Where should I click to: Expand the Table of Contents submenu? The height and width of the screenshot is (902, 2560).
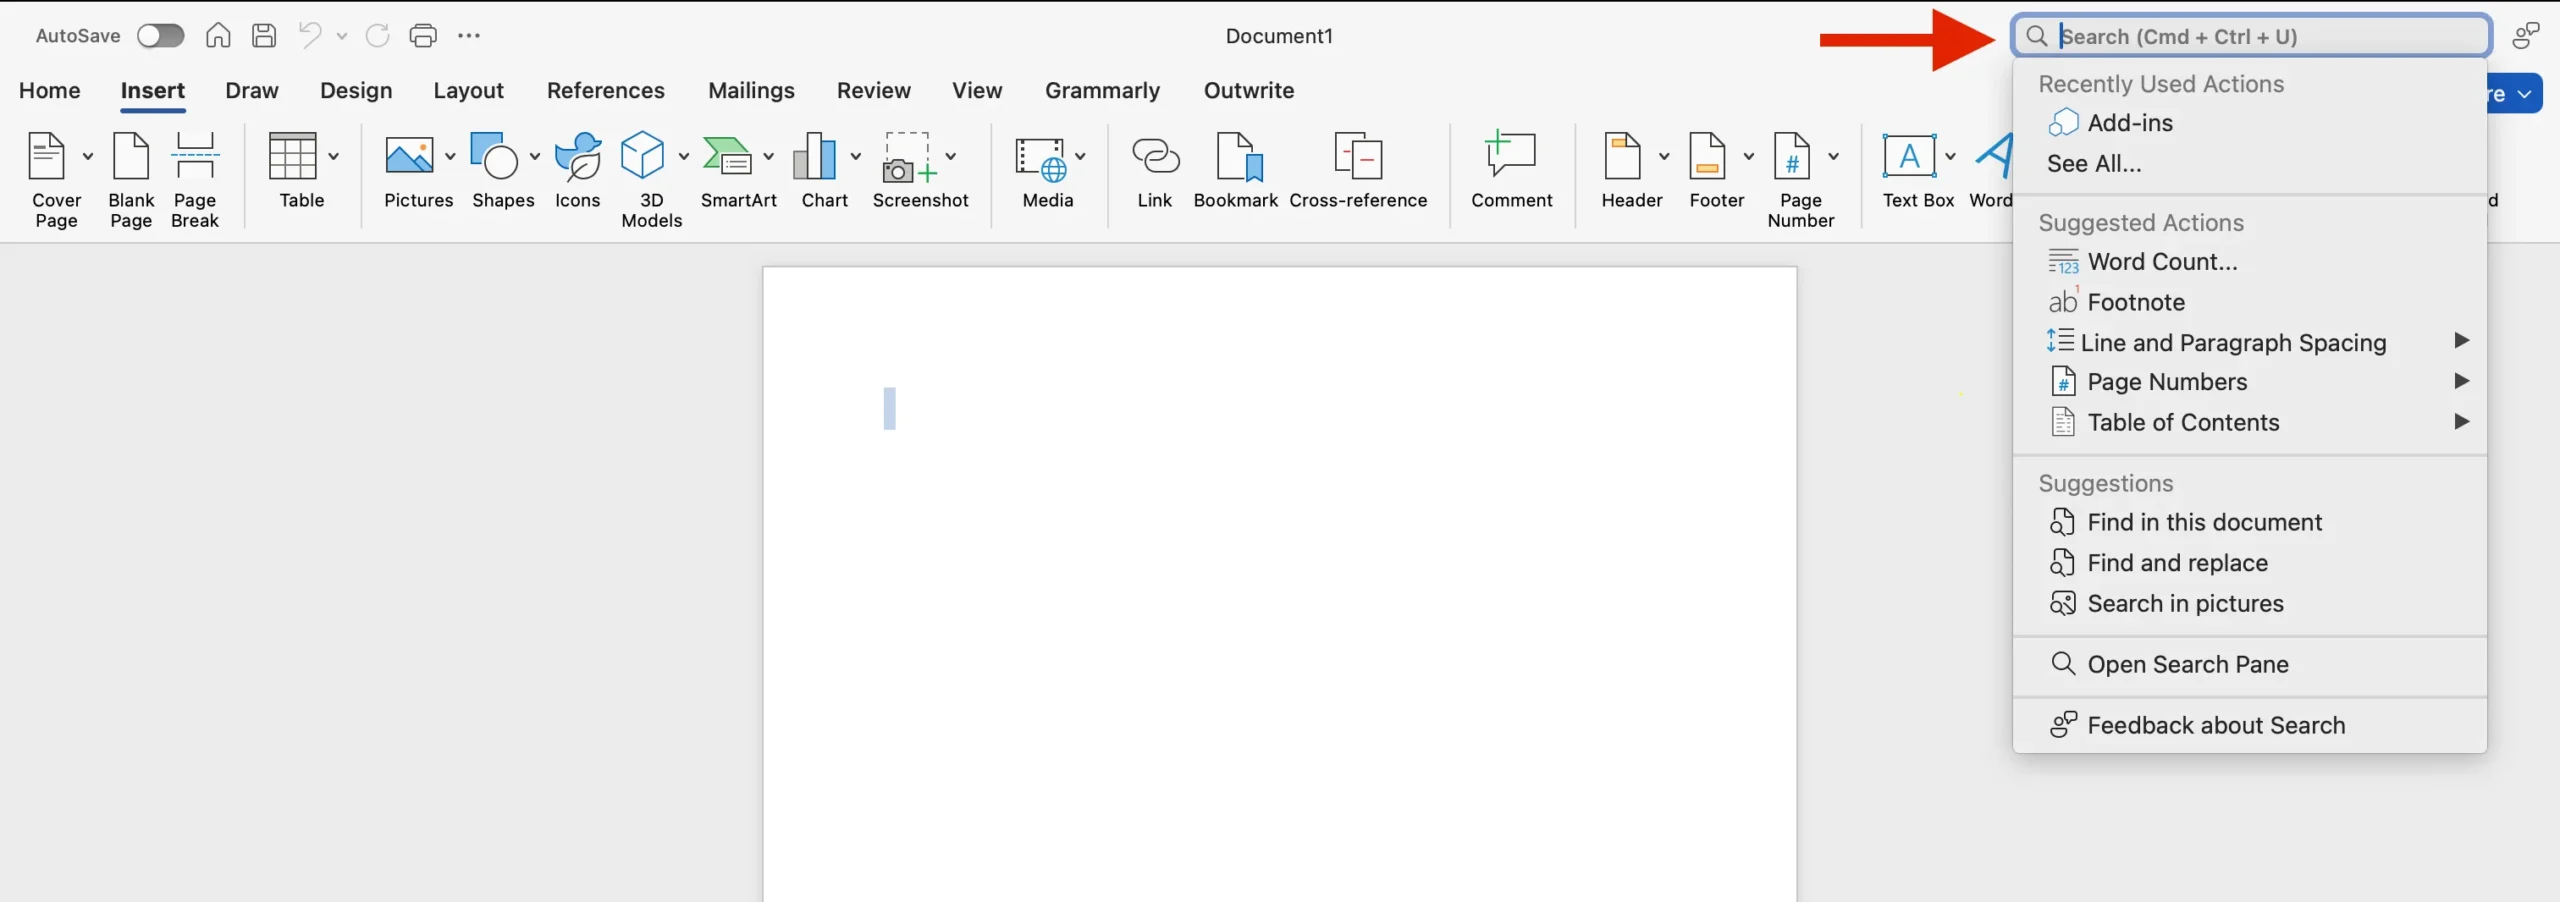click(2461, 422)
